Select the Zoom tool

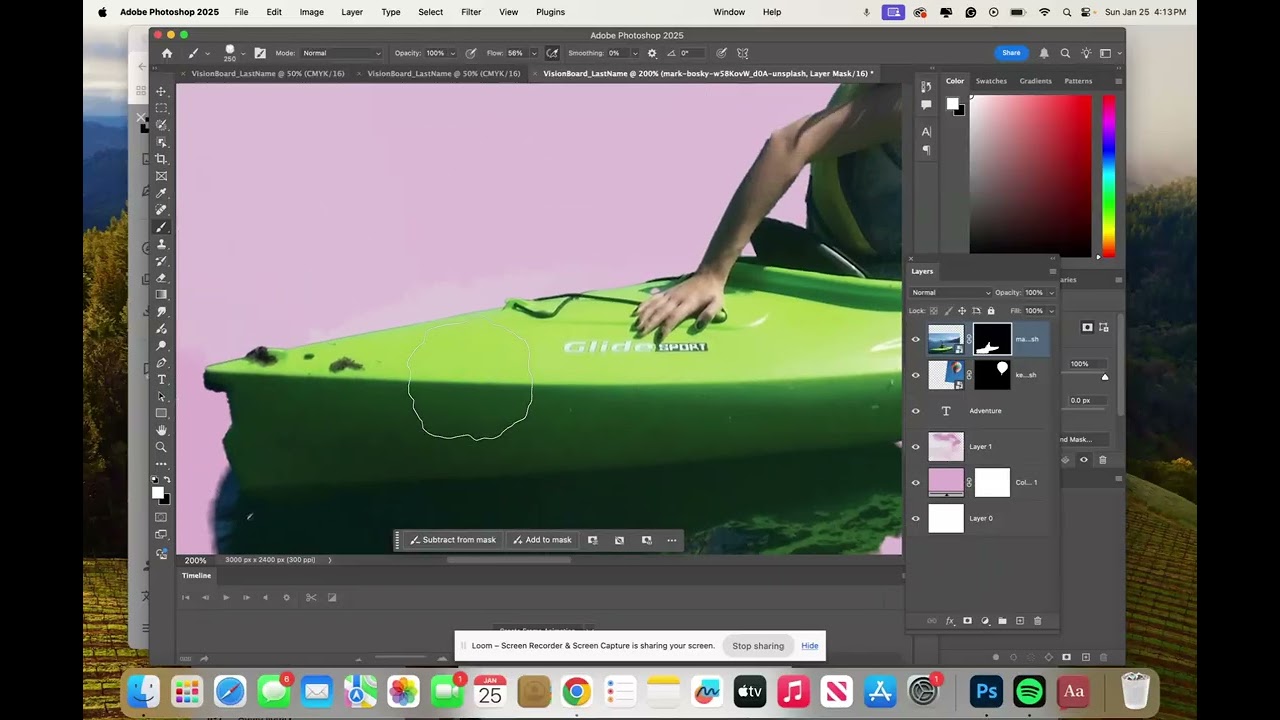[161, 447]
